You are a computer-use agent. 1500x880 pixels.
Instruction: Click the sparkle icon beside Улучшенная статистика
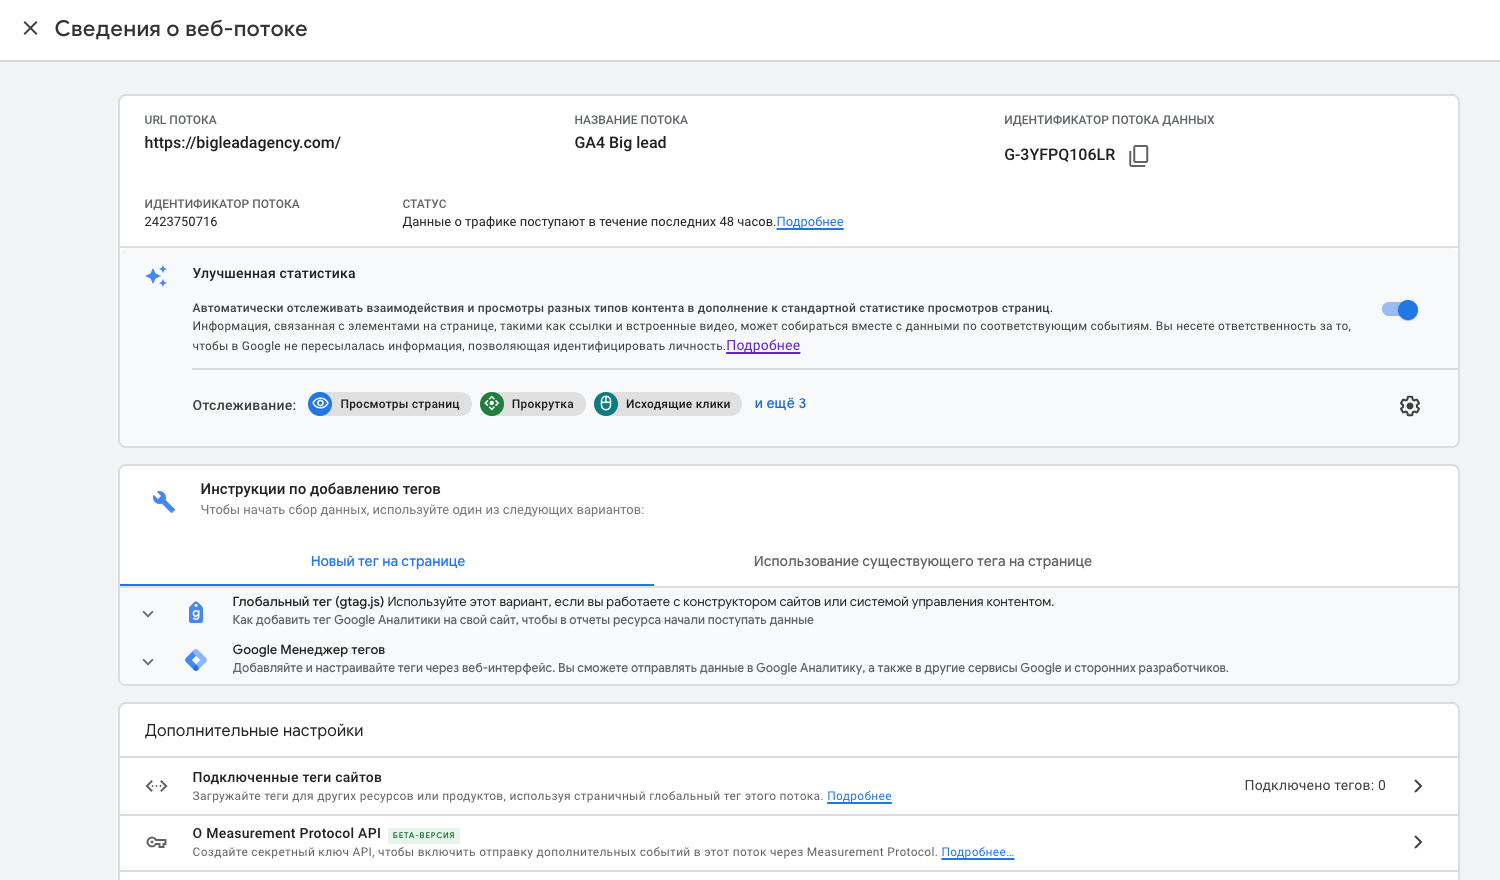pos(156,276)
